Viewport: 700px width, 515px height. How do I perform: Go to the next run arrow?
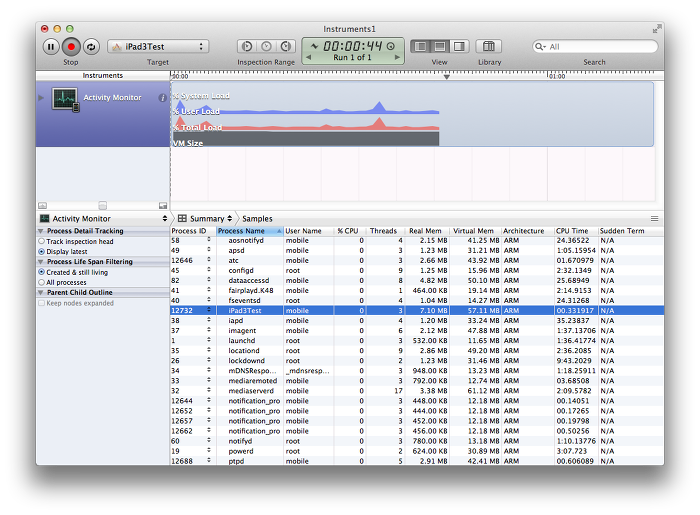coord(397,57)
